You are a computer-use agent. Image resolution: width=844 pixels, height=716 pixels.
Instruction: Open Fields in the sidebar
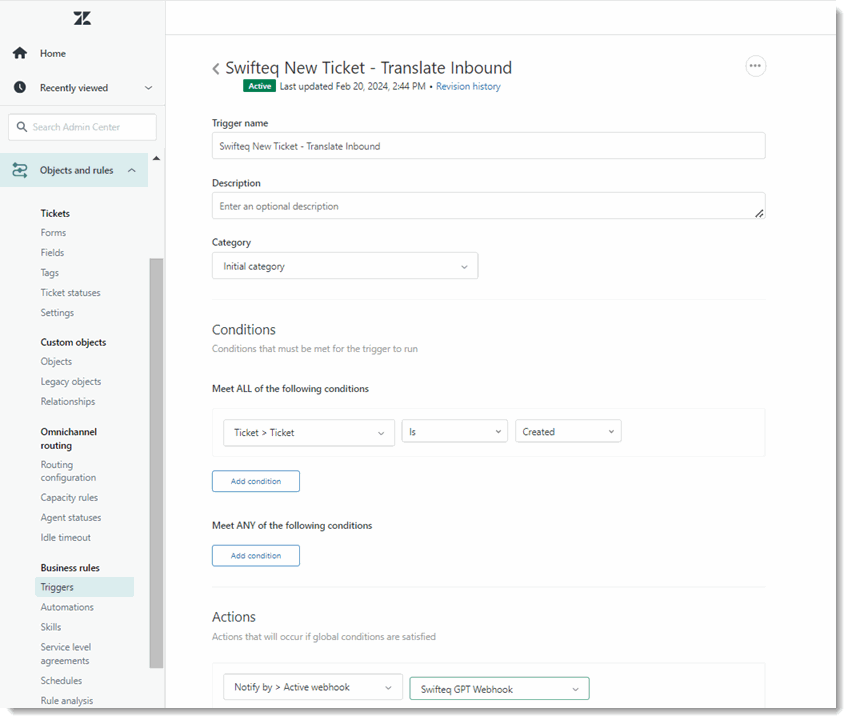pos(52,252)
